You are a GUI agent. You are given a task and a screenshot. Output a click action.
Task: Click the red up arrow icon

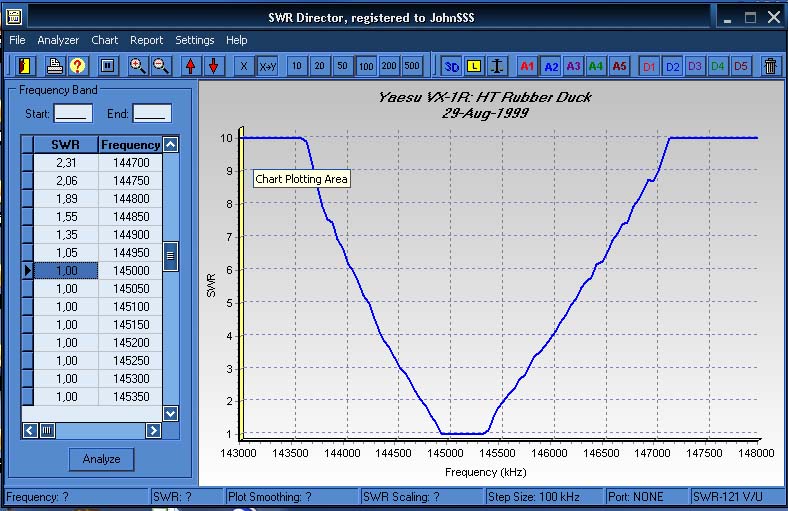tap(190, 66)
